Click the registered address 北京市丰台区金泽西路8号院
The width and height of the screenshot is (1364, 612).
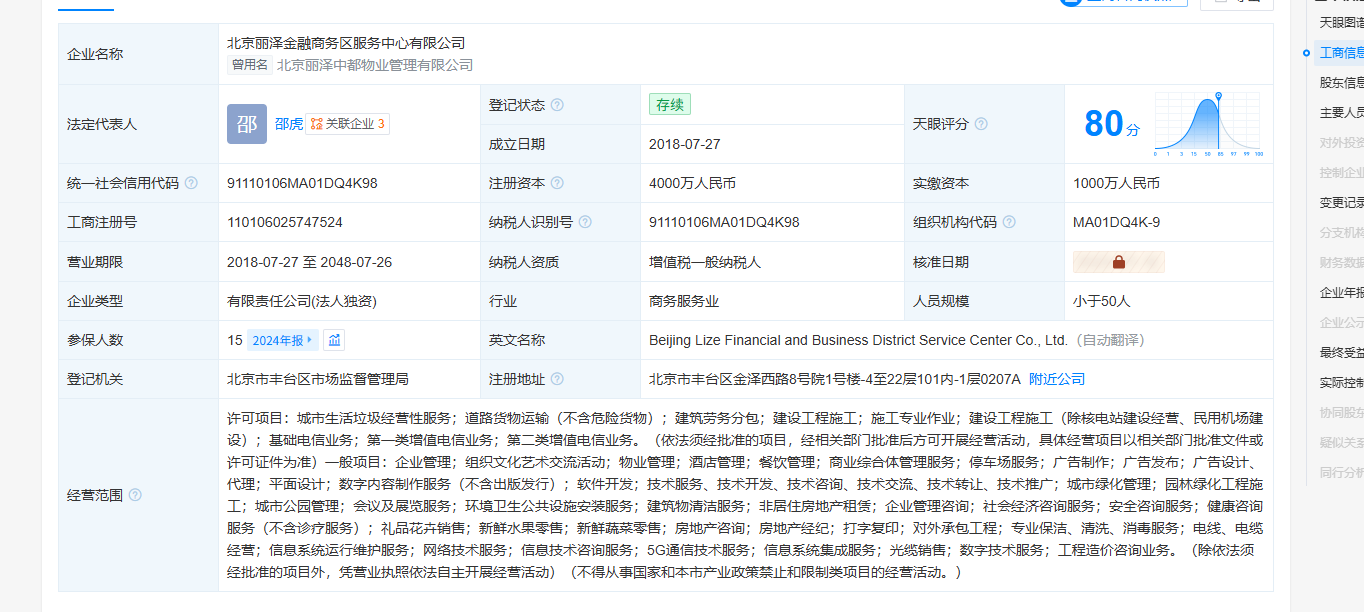coord(835,379)
